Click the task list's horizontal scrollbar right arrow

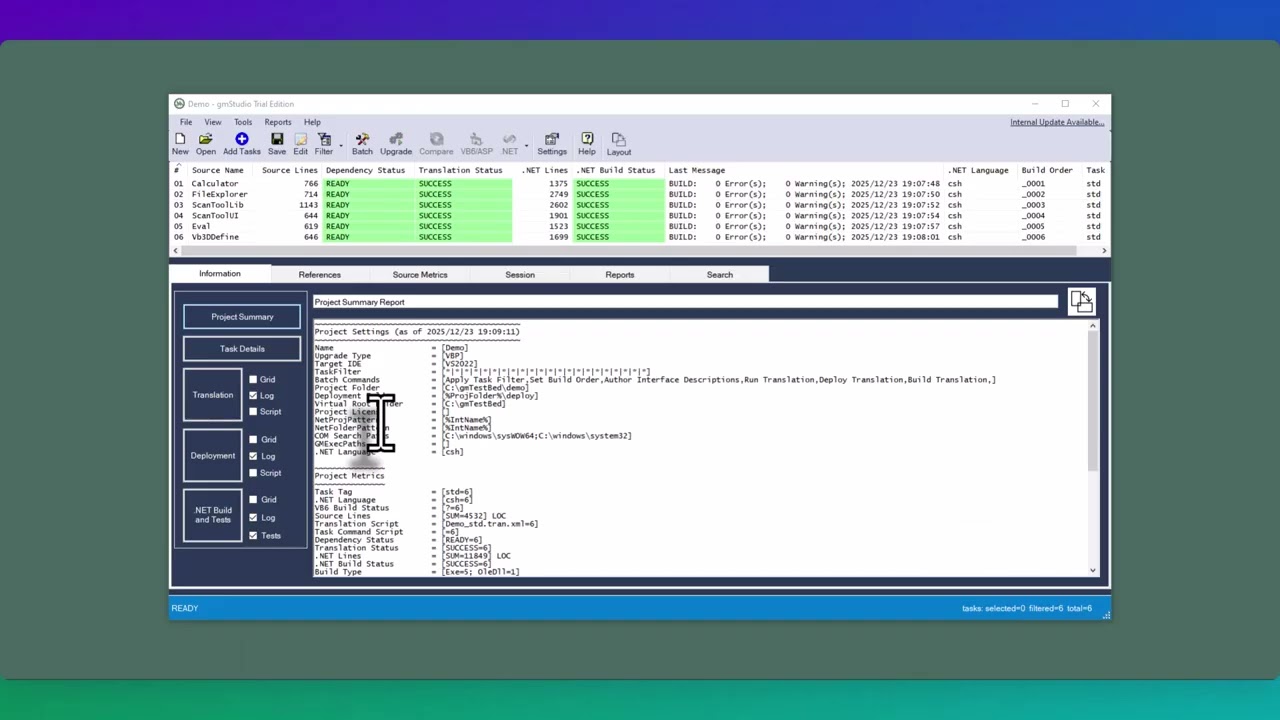tap(1104, 251)
